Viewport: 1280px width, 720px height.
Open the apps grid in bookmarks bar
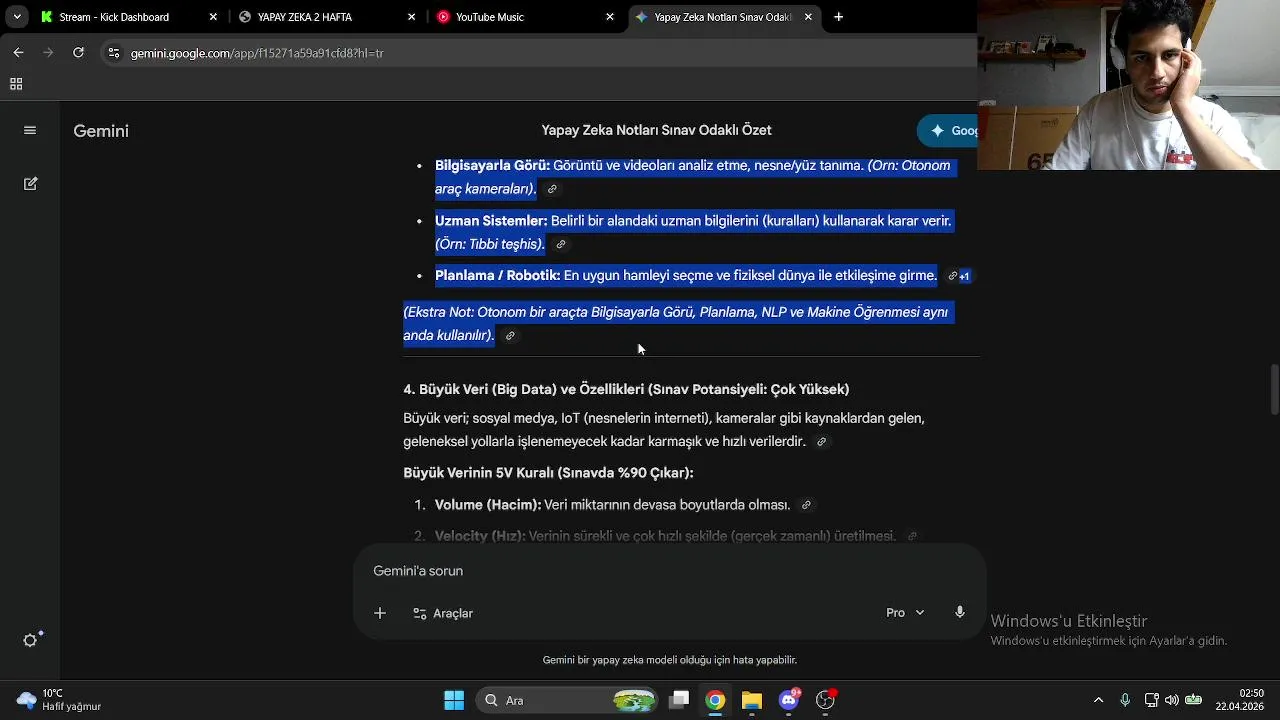pos(16,85)
